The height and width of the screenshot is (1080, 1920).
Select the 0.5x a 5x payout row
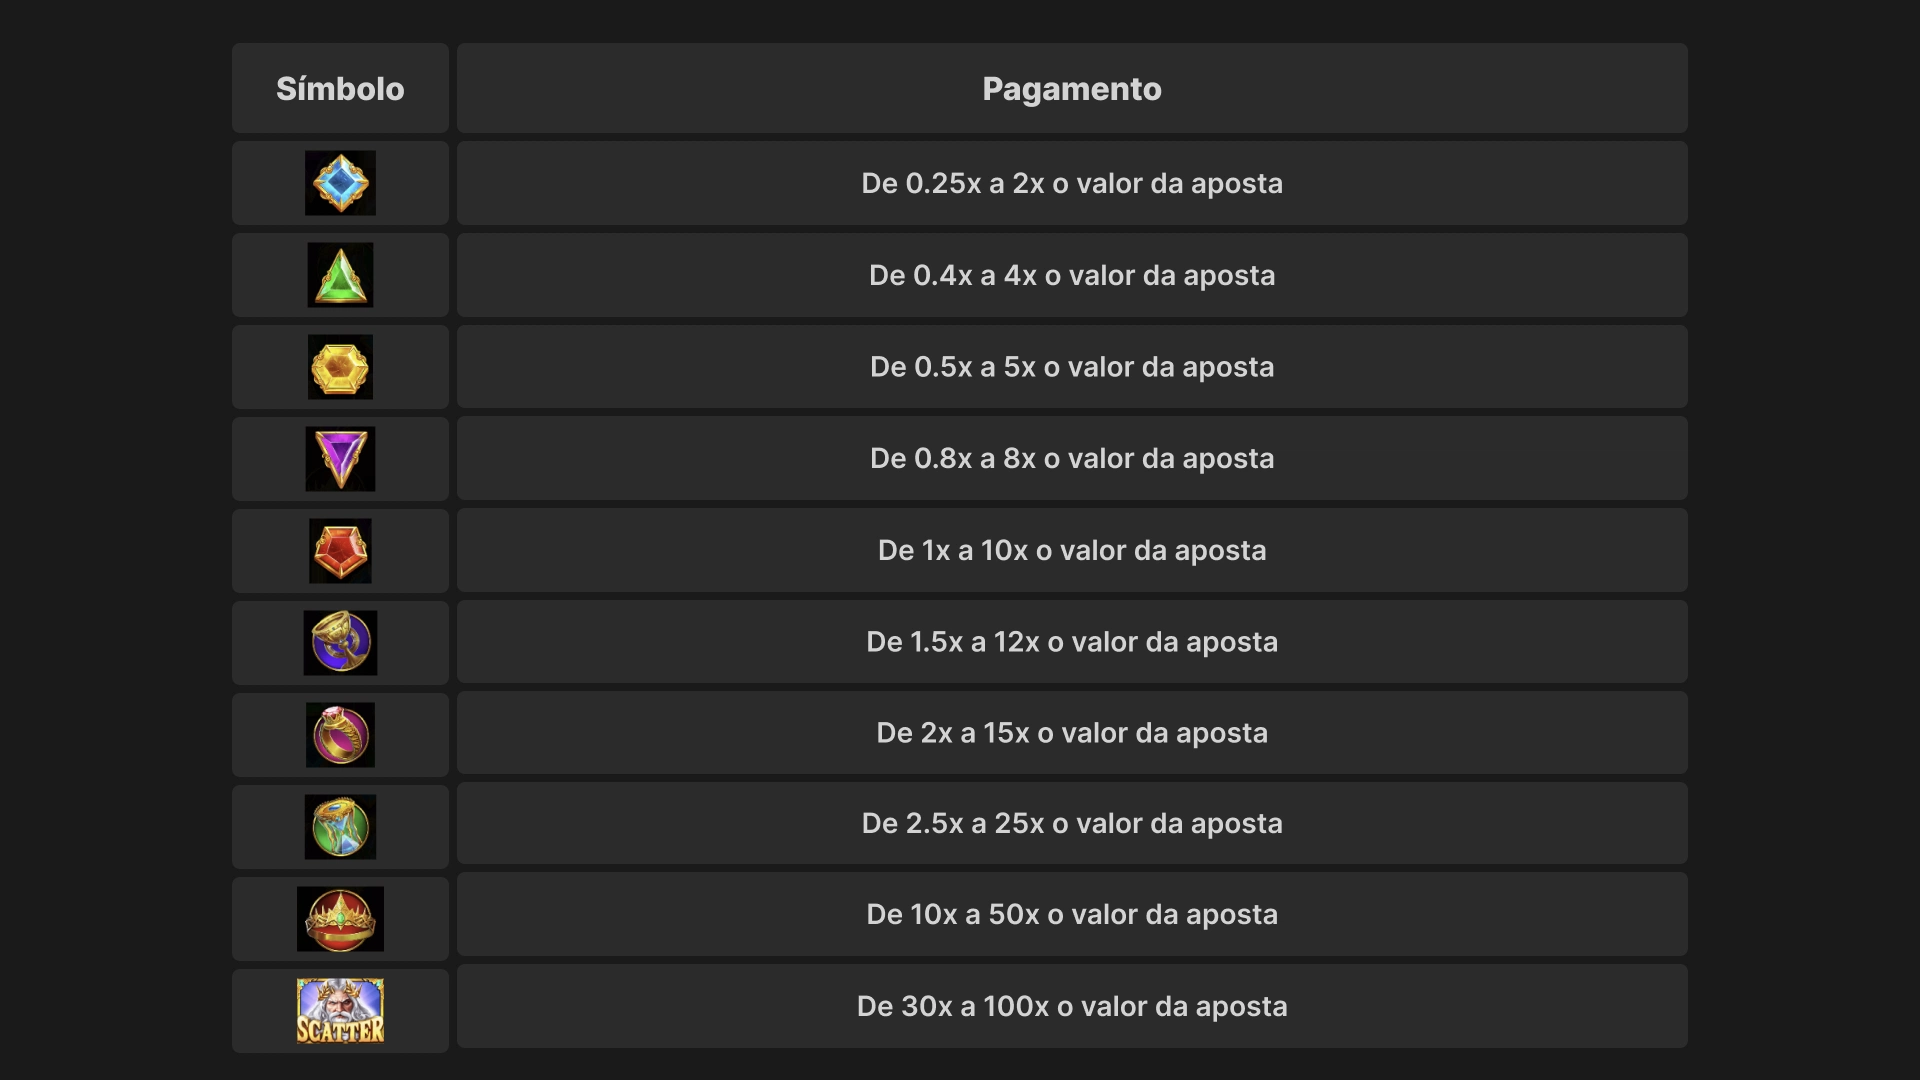pyautogui.click(x=1072, y=367)
